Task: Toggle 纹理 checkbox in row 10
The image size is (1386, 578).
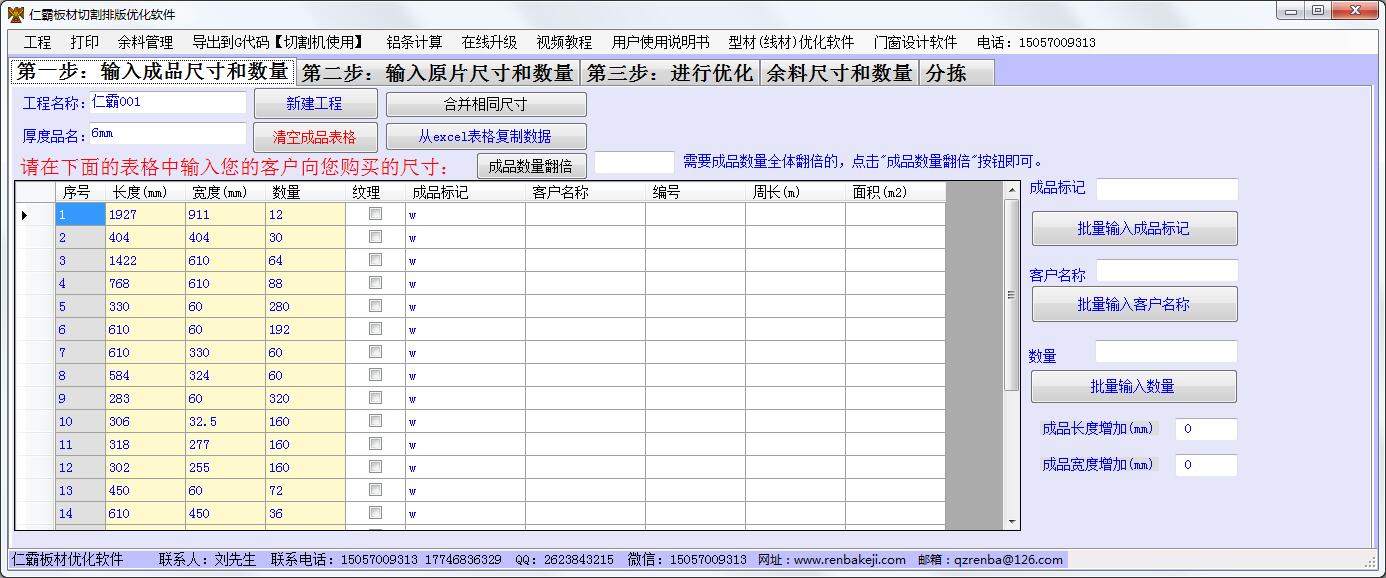Action: coord(375,421)
